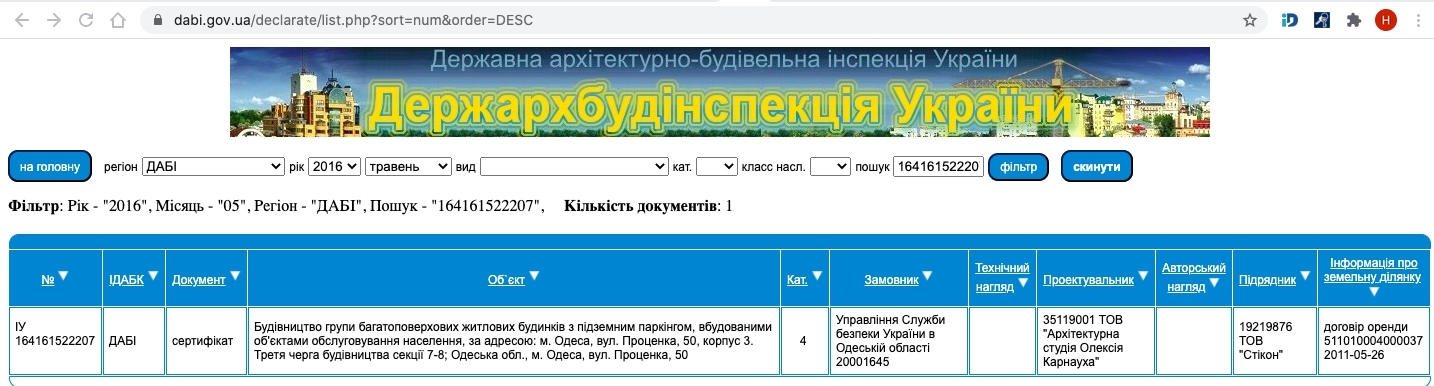This screenshot has width=1434, height=386.
Task: Select the договір оренди land info cell
Action: tap(1373, 341)
